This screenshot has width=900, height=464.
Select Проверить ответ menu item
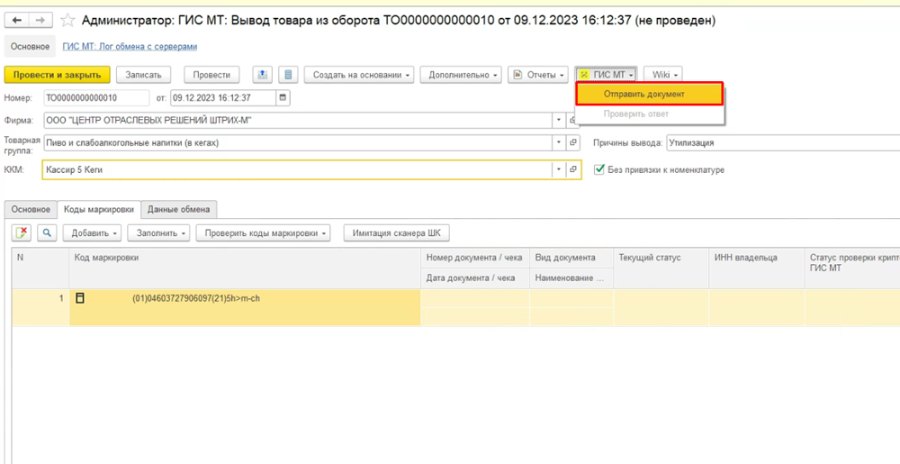[649, 114]
